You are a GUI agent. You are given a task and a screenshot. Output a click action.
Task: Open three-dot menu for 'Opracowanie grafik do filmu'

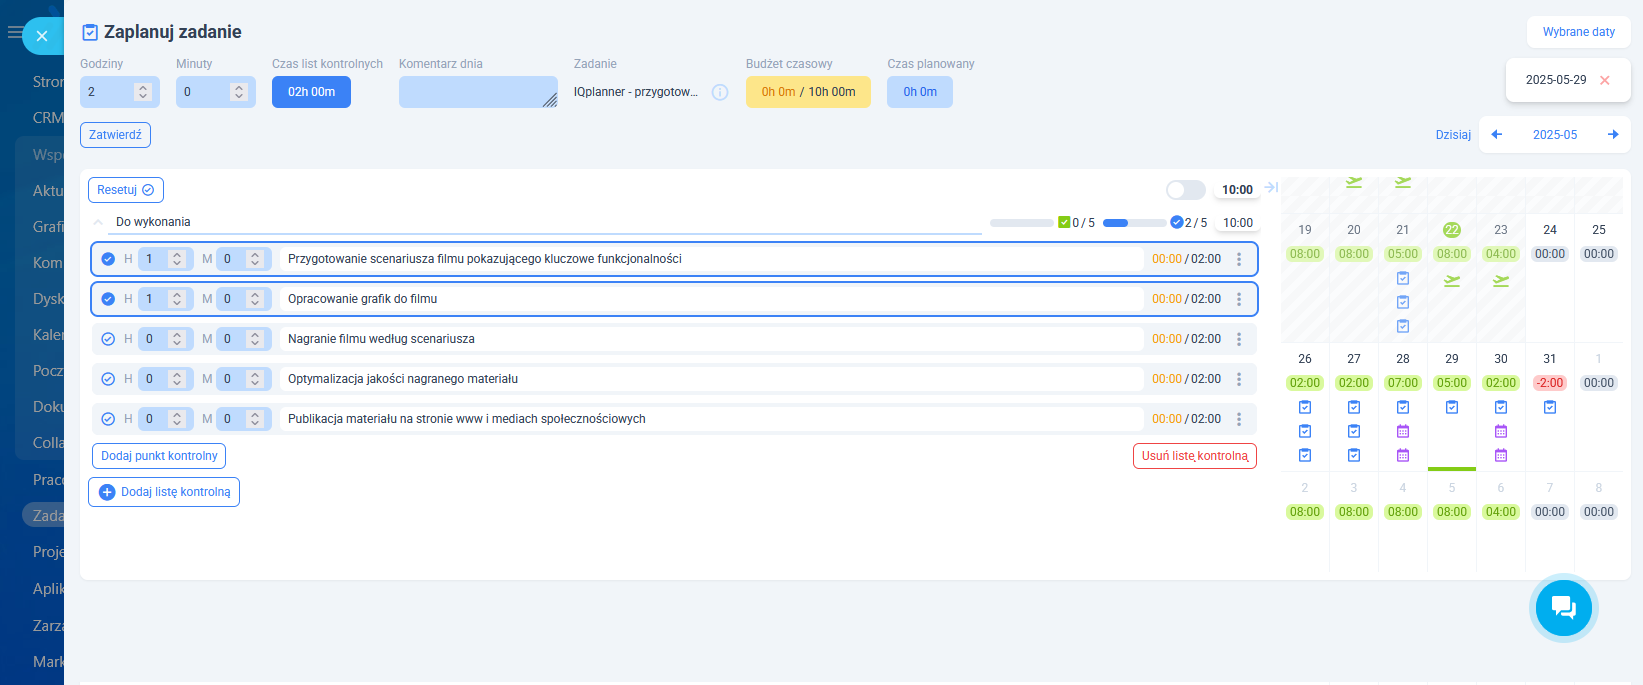(1239, 299)
